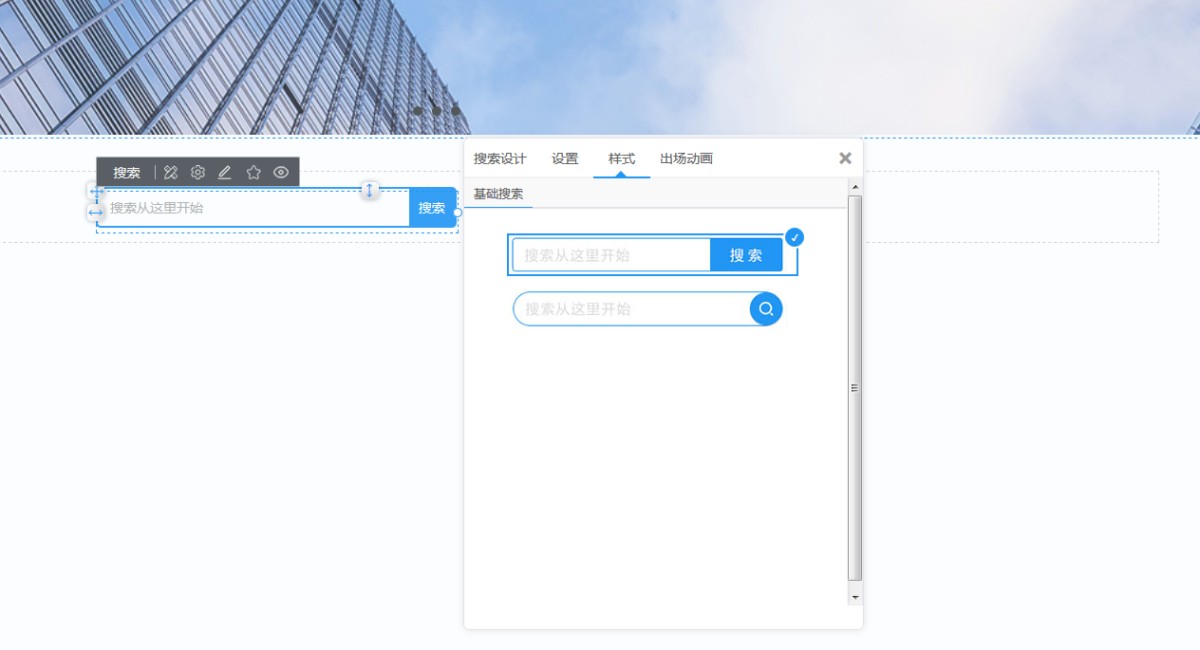The image size is (1200, 650).
Task: Toggle the eye visibility icon in toolbar
Action: [281, 173]
